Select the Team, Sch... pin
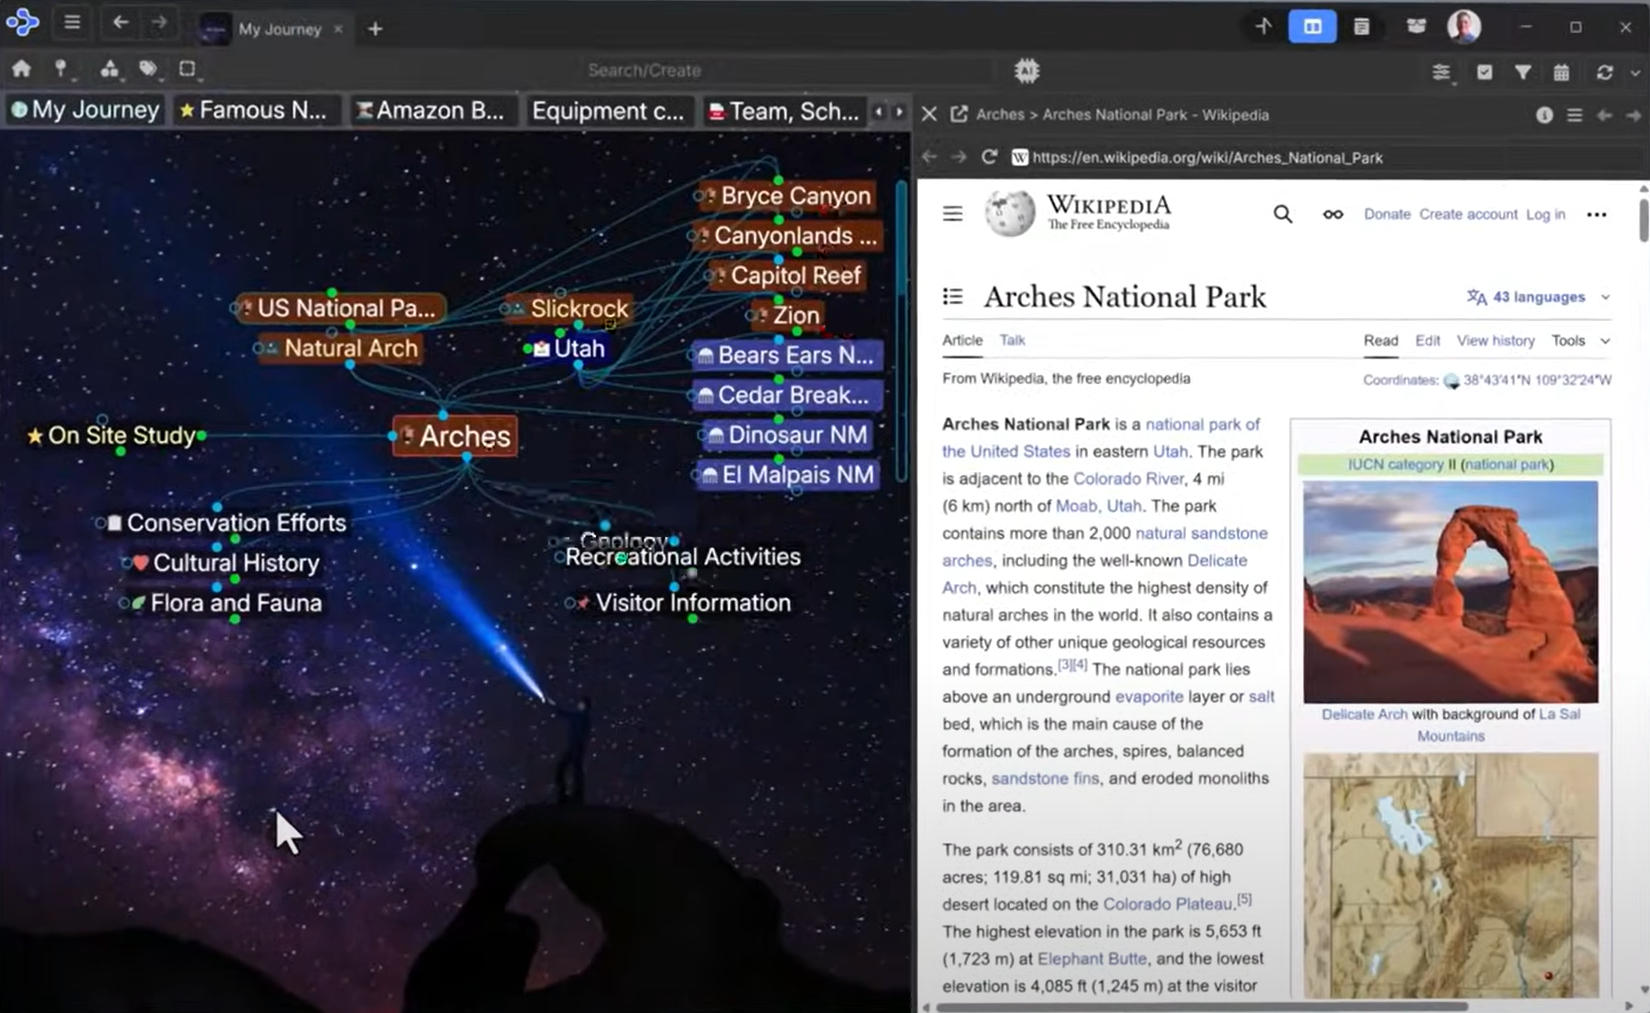 pos(784,110)
